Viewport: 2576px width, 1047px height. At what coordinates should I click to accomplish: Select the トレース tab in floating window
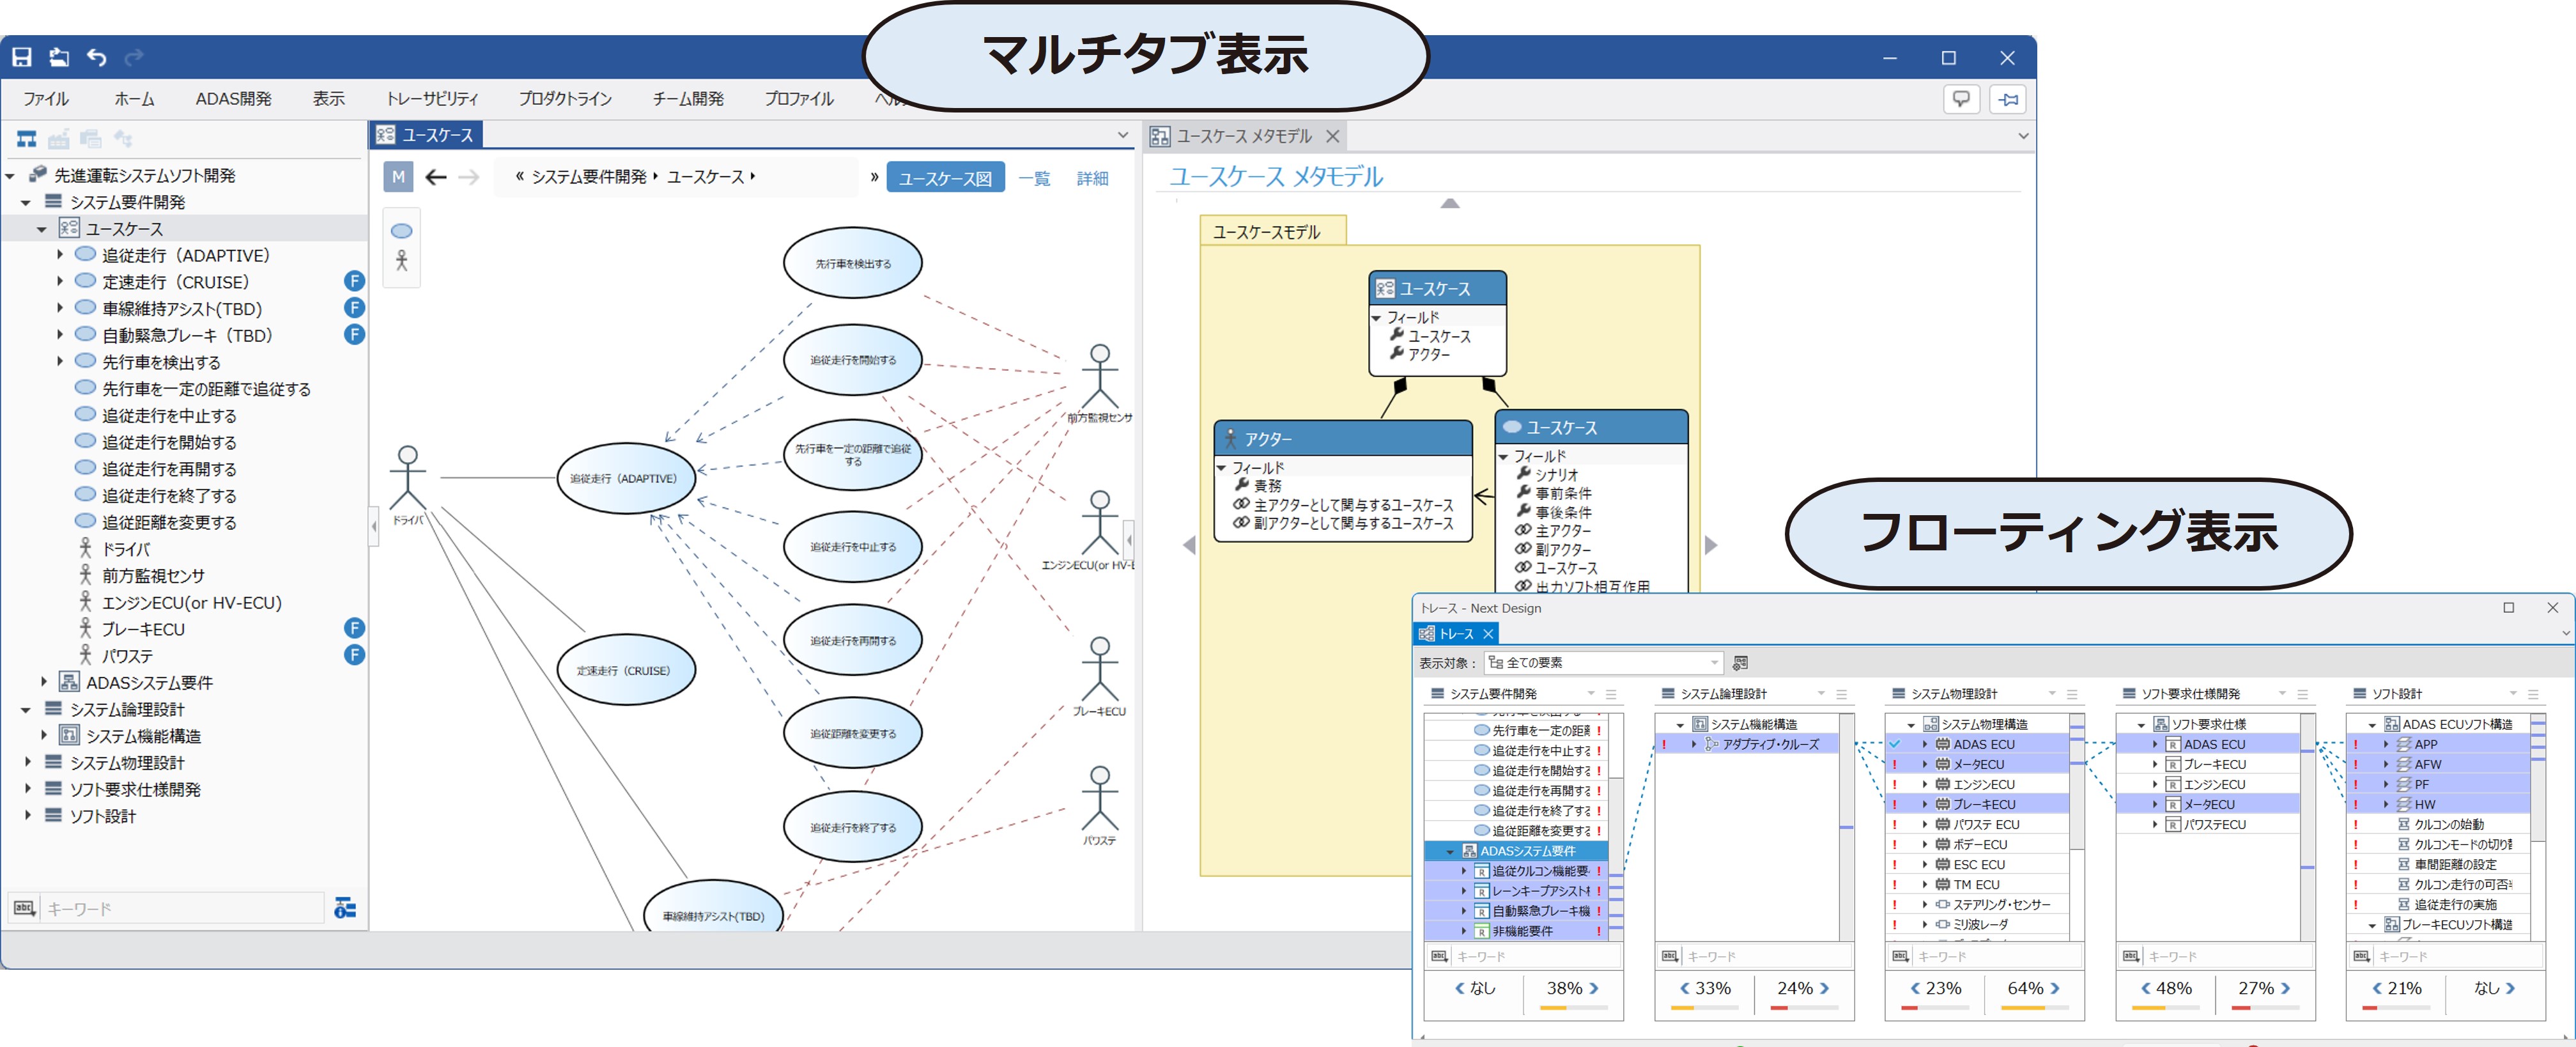click(x=1456, y=634)
